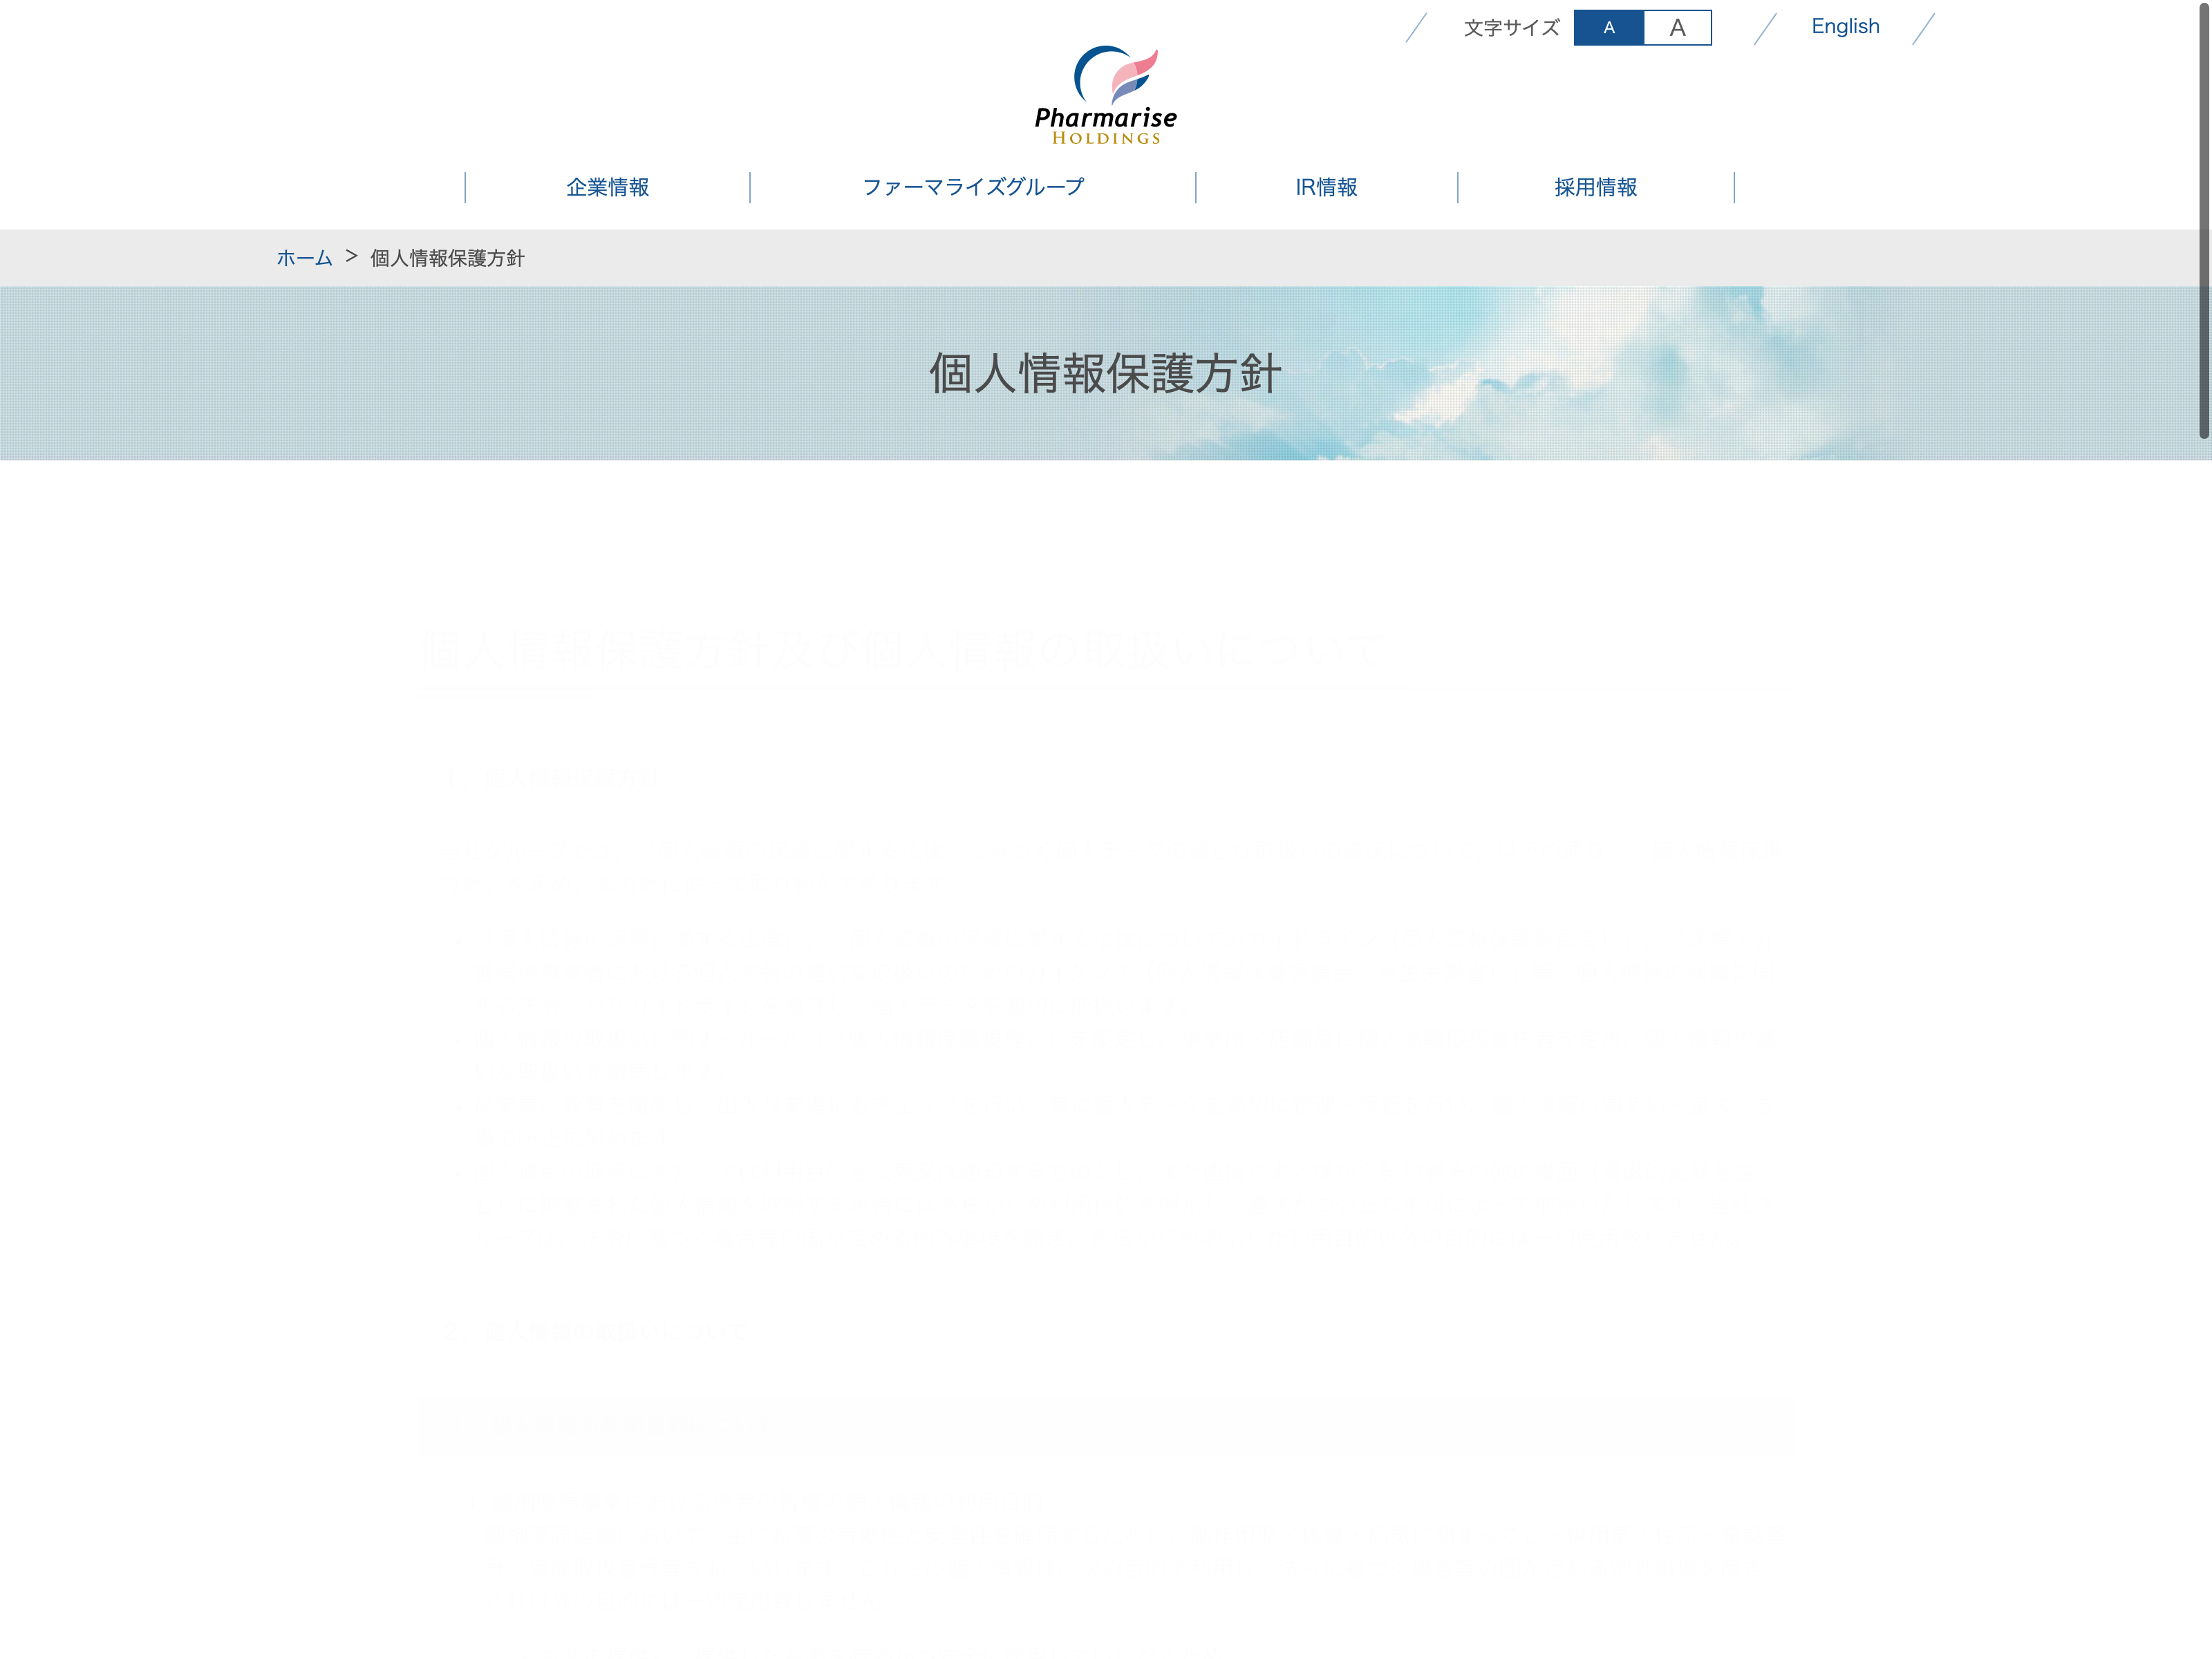Image resolution: width=2212 pixels, height=1659 pixels.
Task: Click the breadcrumb arrow separator
Action: (351, 257)
